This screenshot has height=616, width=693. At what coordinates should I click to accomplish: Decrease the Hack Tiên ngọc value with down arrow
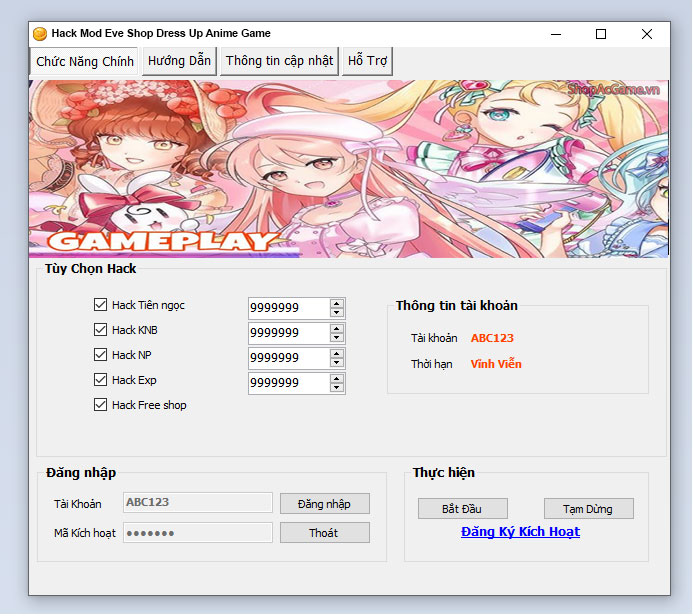(x=337, y=312)
